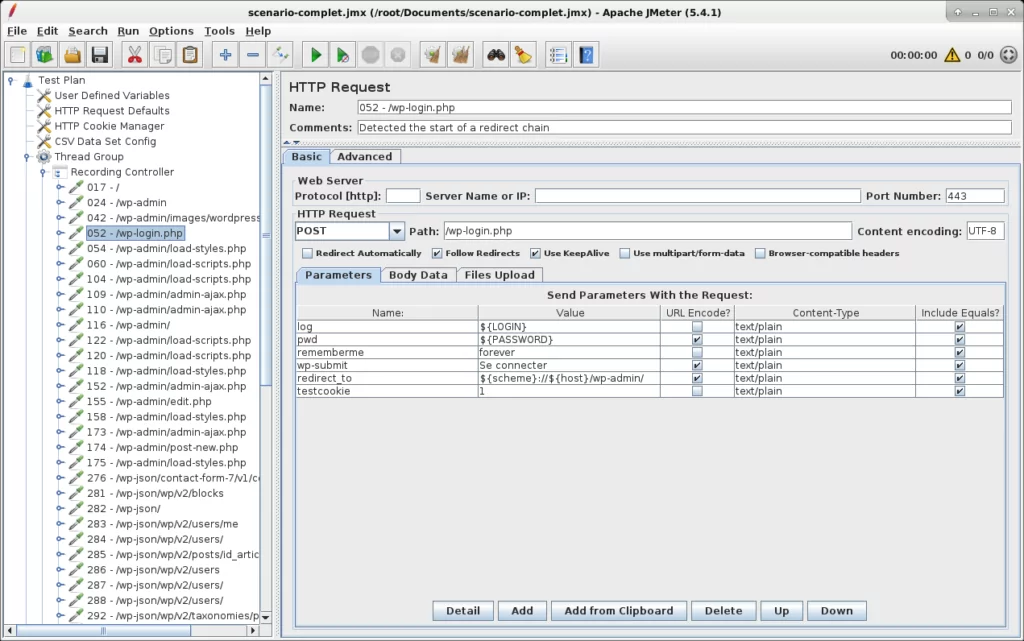Click the Path input field
The width and height of the screenshot is (1024, 641).
(x=648, y=231)
